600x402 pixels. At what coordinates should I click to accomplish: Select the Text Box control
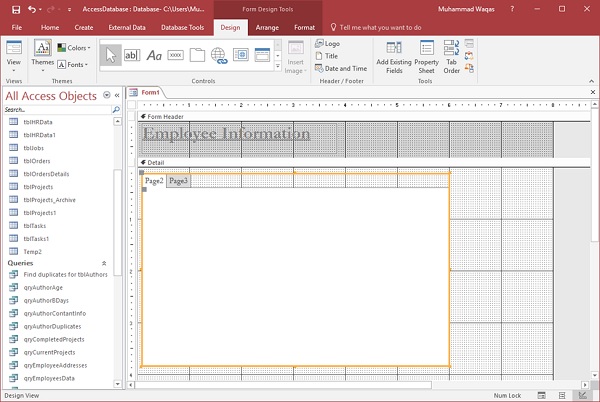(132, 55)
